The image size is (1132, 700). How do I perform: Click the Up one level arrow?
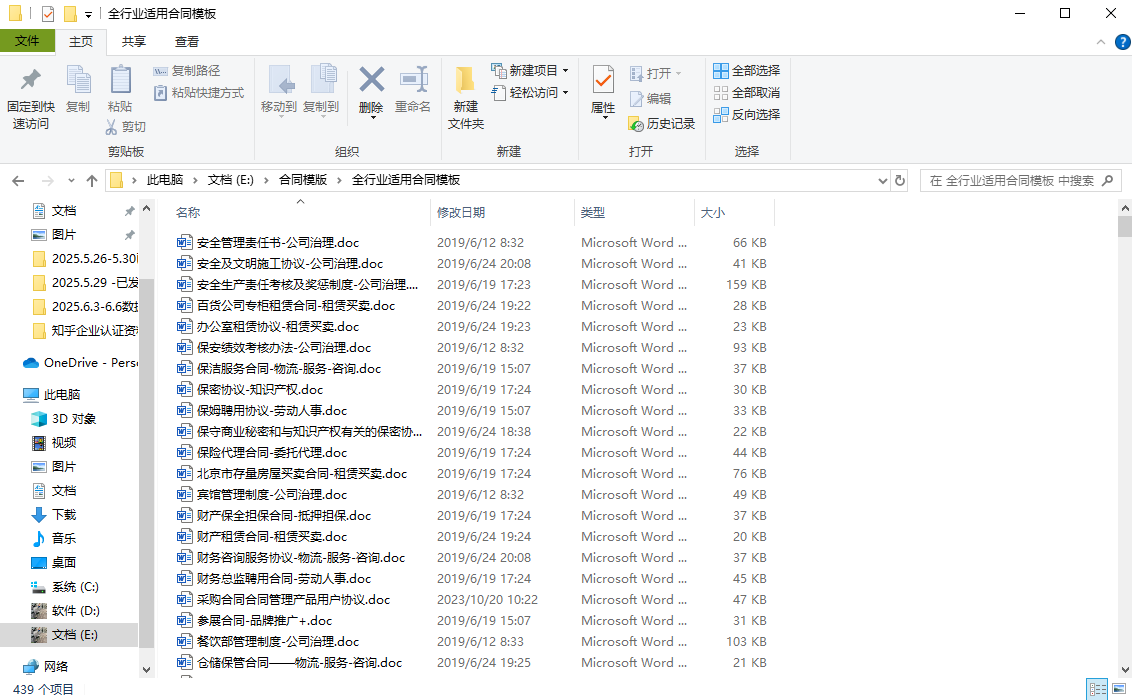coord(92,180)
